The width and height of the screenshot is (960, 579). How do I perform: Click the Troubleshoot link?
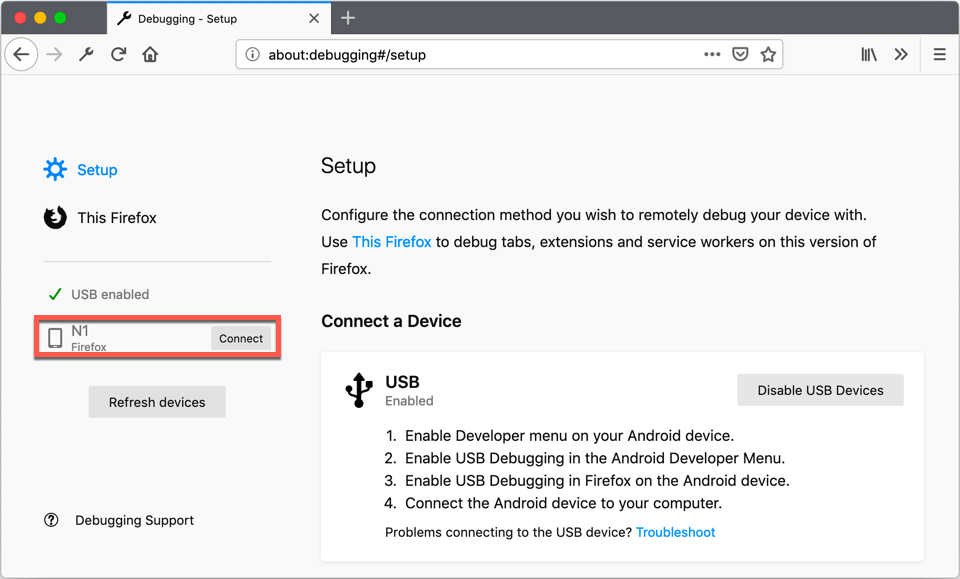[x=675, y=532]
